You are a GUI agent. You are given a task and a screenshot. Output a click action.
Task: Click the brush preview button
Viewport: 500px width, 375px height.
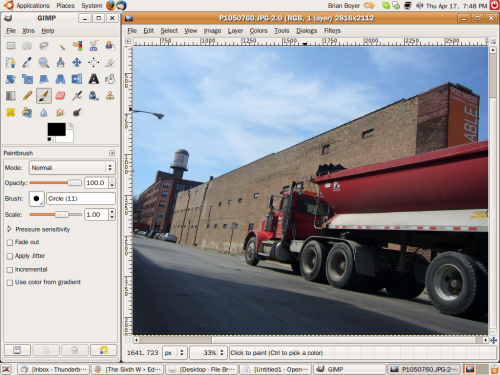pos(36,199)
